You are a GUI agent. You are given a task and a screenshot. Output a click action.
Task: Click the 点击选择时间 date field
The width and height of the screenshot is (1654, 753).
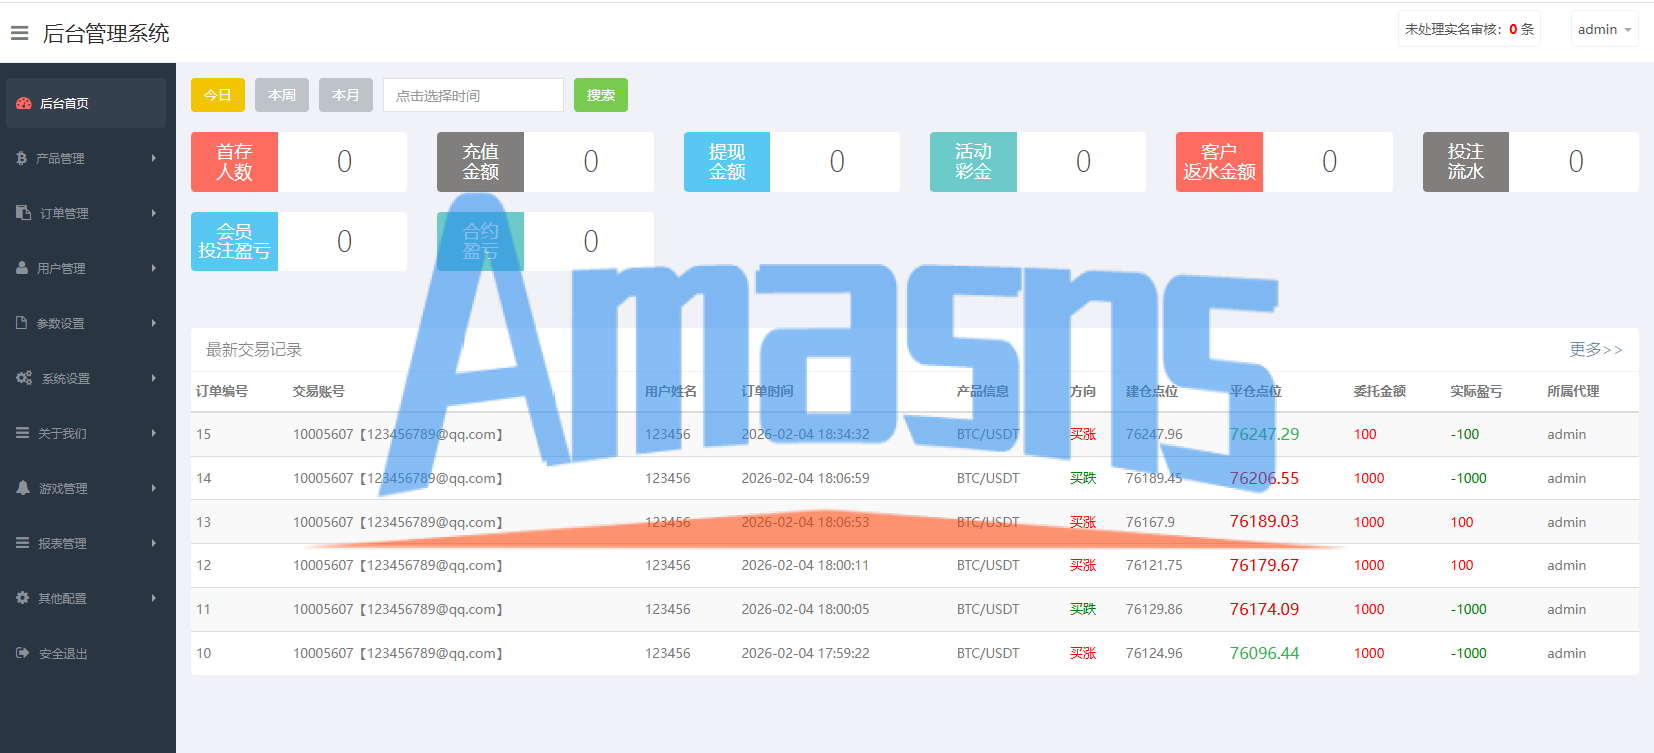[473, 95]
